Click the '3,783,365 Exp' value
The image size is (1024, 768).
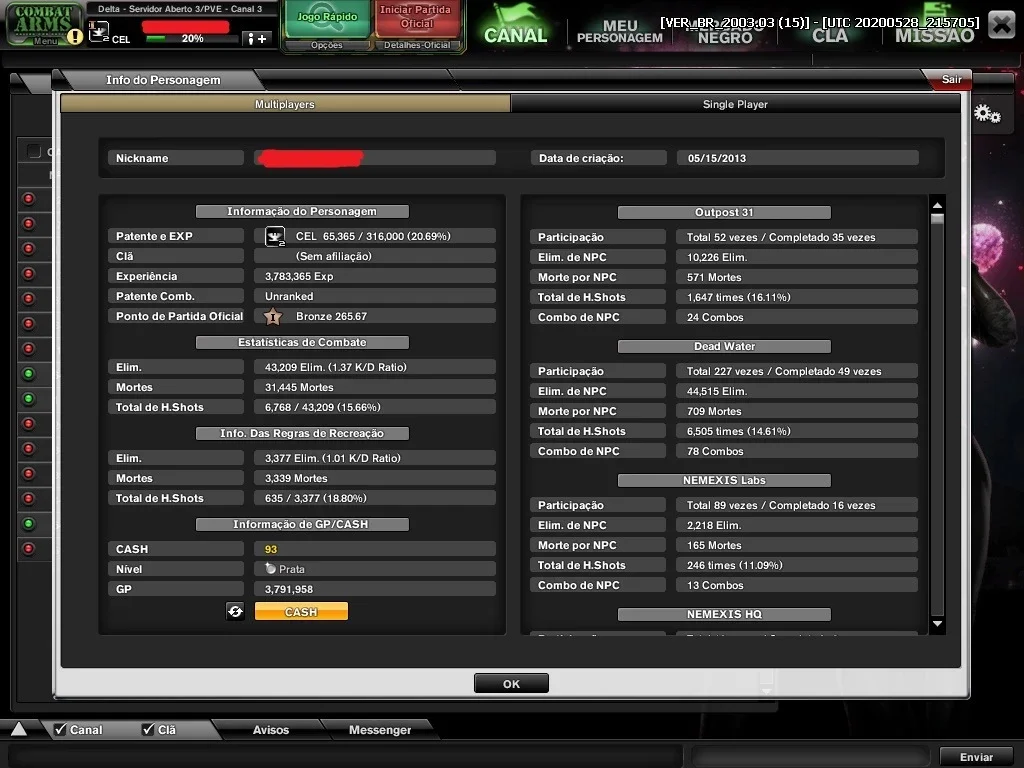click(299, 276)
